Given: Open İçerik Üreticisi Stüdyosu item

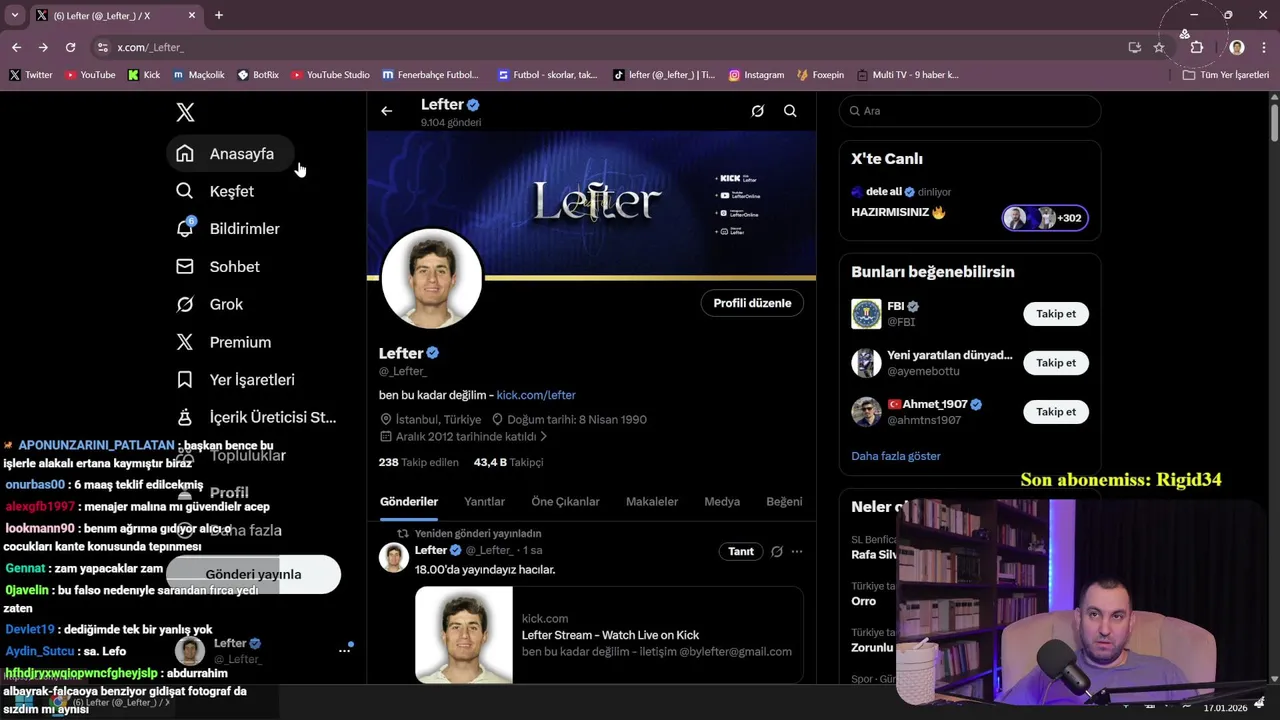Looking at the screenshot, I should [x=256, y=418].
